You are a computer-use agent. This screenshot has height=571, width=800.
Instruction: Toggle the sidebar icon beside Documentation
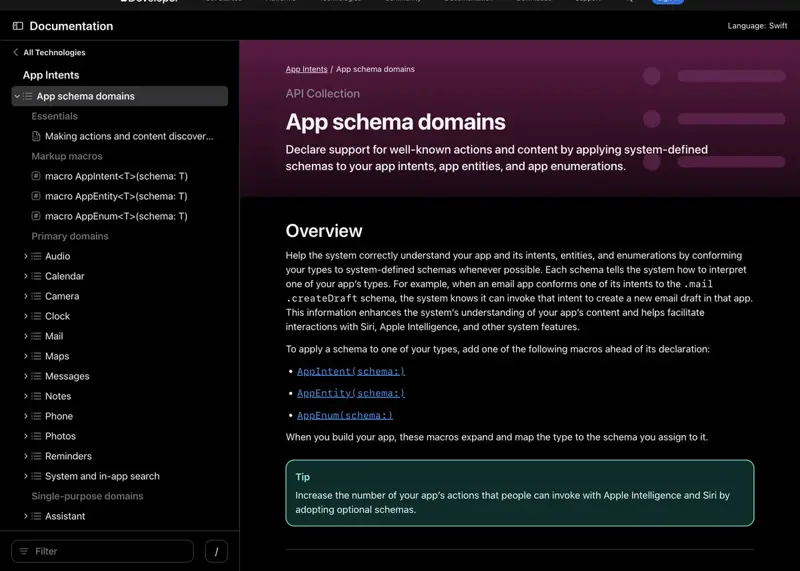coord(18,26)
